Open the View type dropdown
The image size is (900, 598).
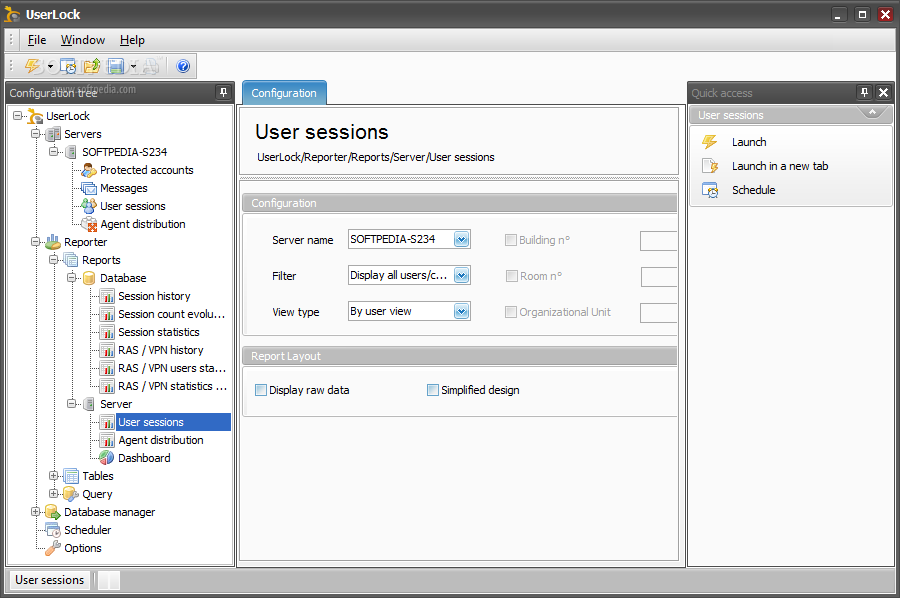(x=461, y=311)
